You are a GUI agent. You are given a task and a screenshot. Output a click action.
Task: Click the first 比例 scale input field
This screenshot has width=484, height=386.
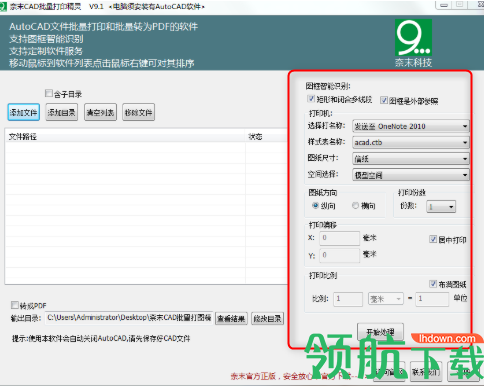[x=348, y=299]
